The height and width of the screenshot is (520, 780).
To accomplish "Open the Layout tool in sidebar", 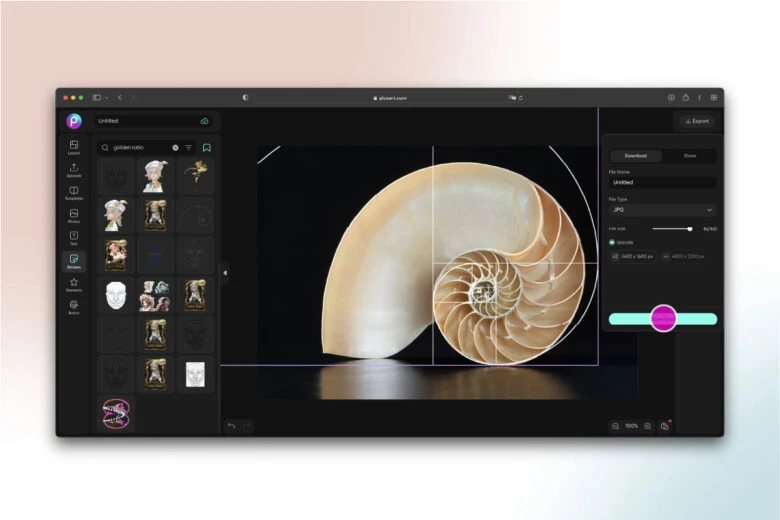I will [74, 147].
